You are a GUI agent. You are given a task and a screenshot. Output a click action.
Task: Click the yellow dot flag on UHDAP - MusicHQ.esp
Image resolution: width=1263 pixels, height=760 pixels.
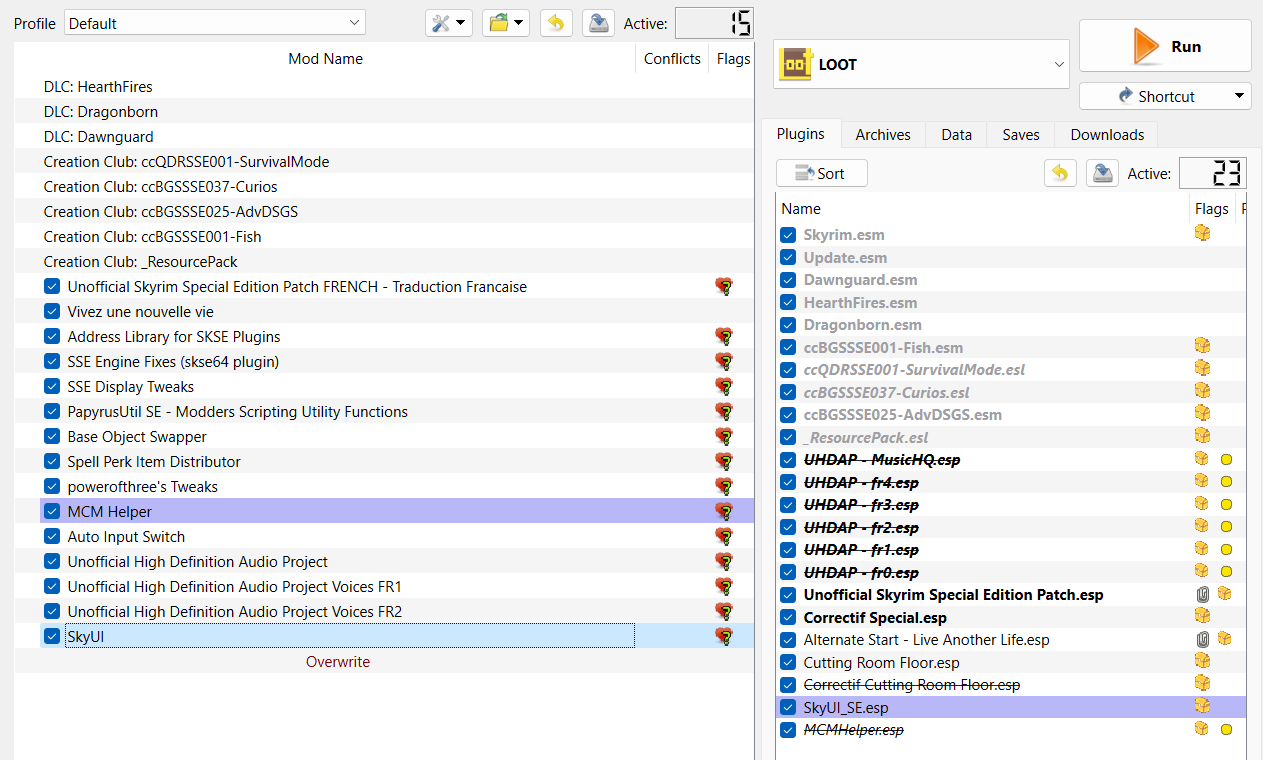pyautogui.click(x=1226, y=460)
